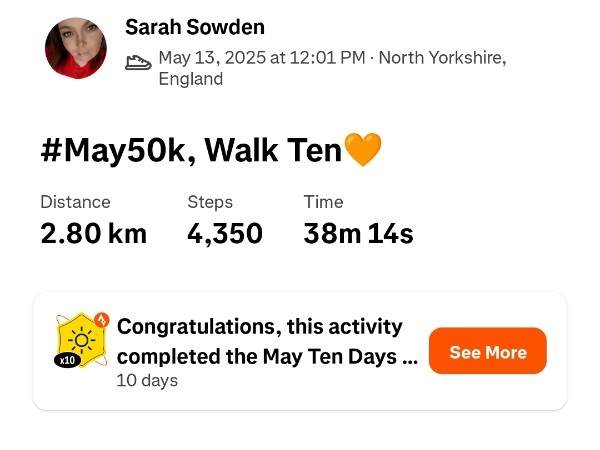Image resolution: width=600 pixels, height=450 pixels.
Task: Click the orange heart emoji
Action: pyautogui.click(x=362, y=151)
